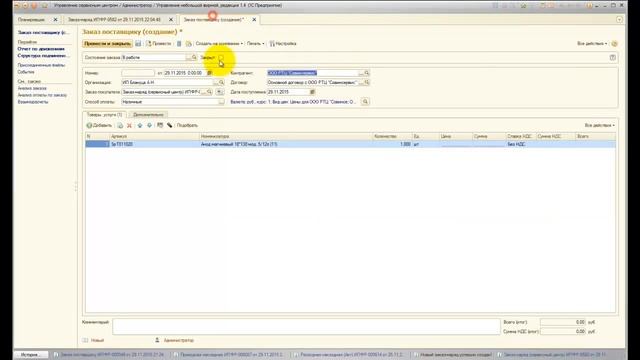Viewport: 640px width, 360px height.
Task: Close the 'Заказ-наряд' document tab
Action: 171,20
